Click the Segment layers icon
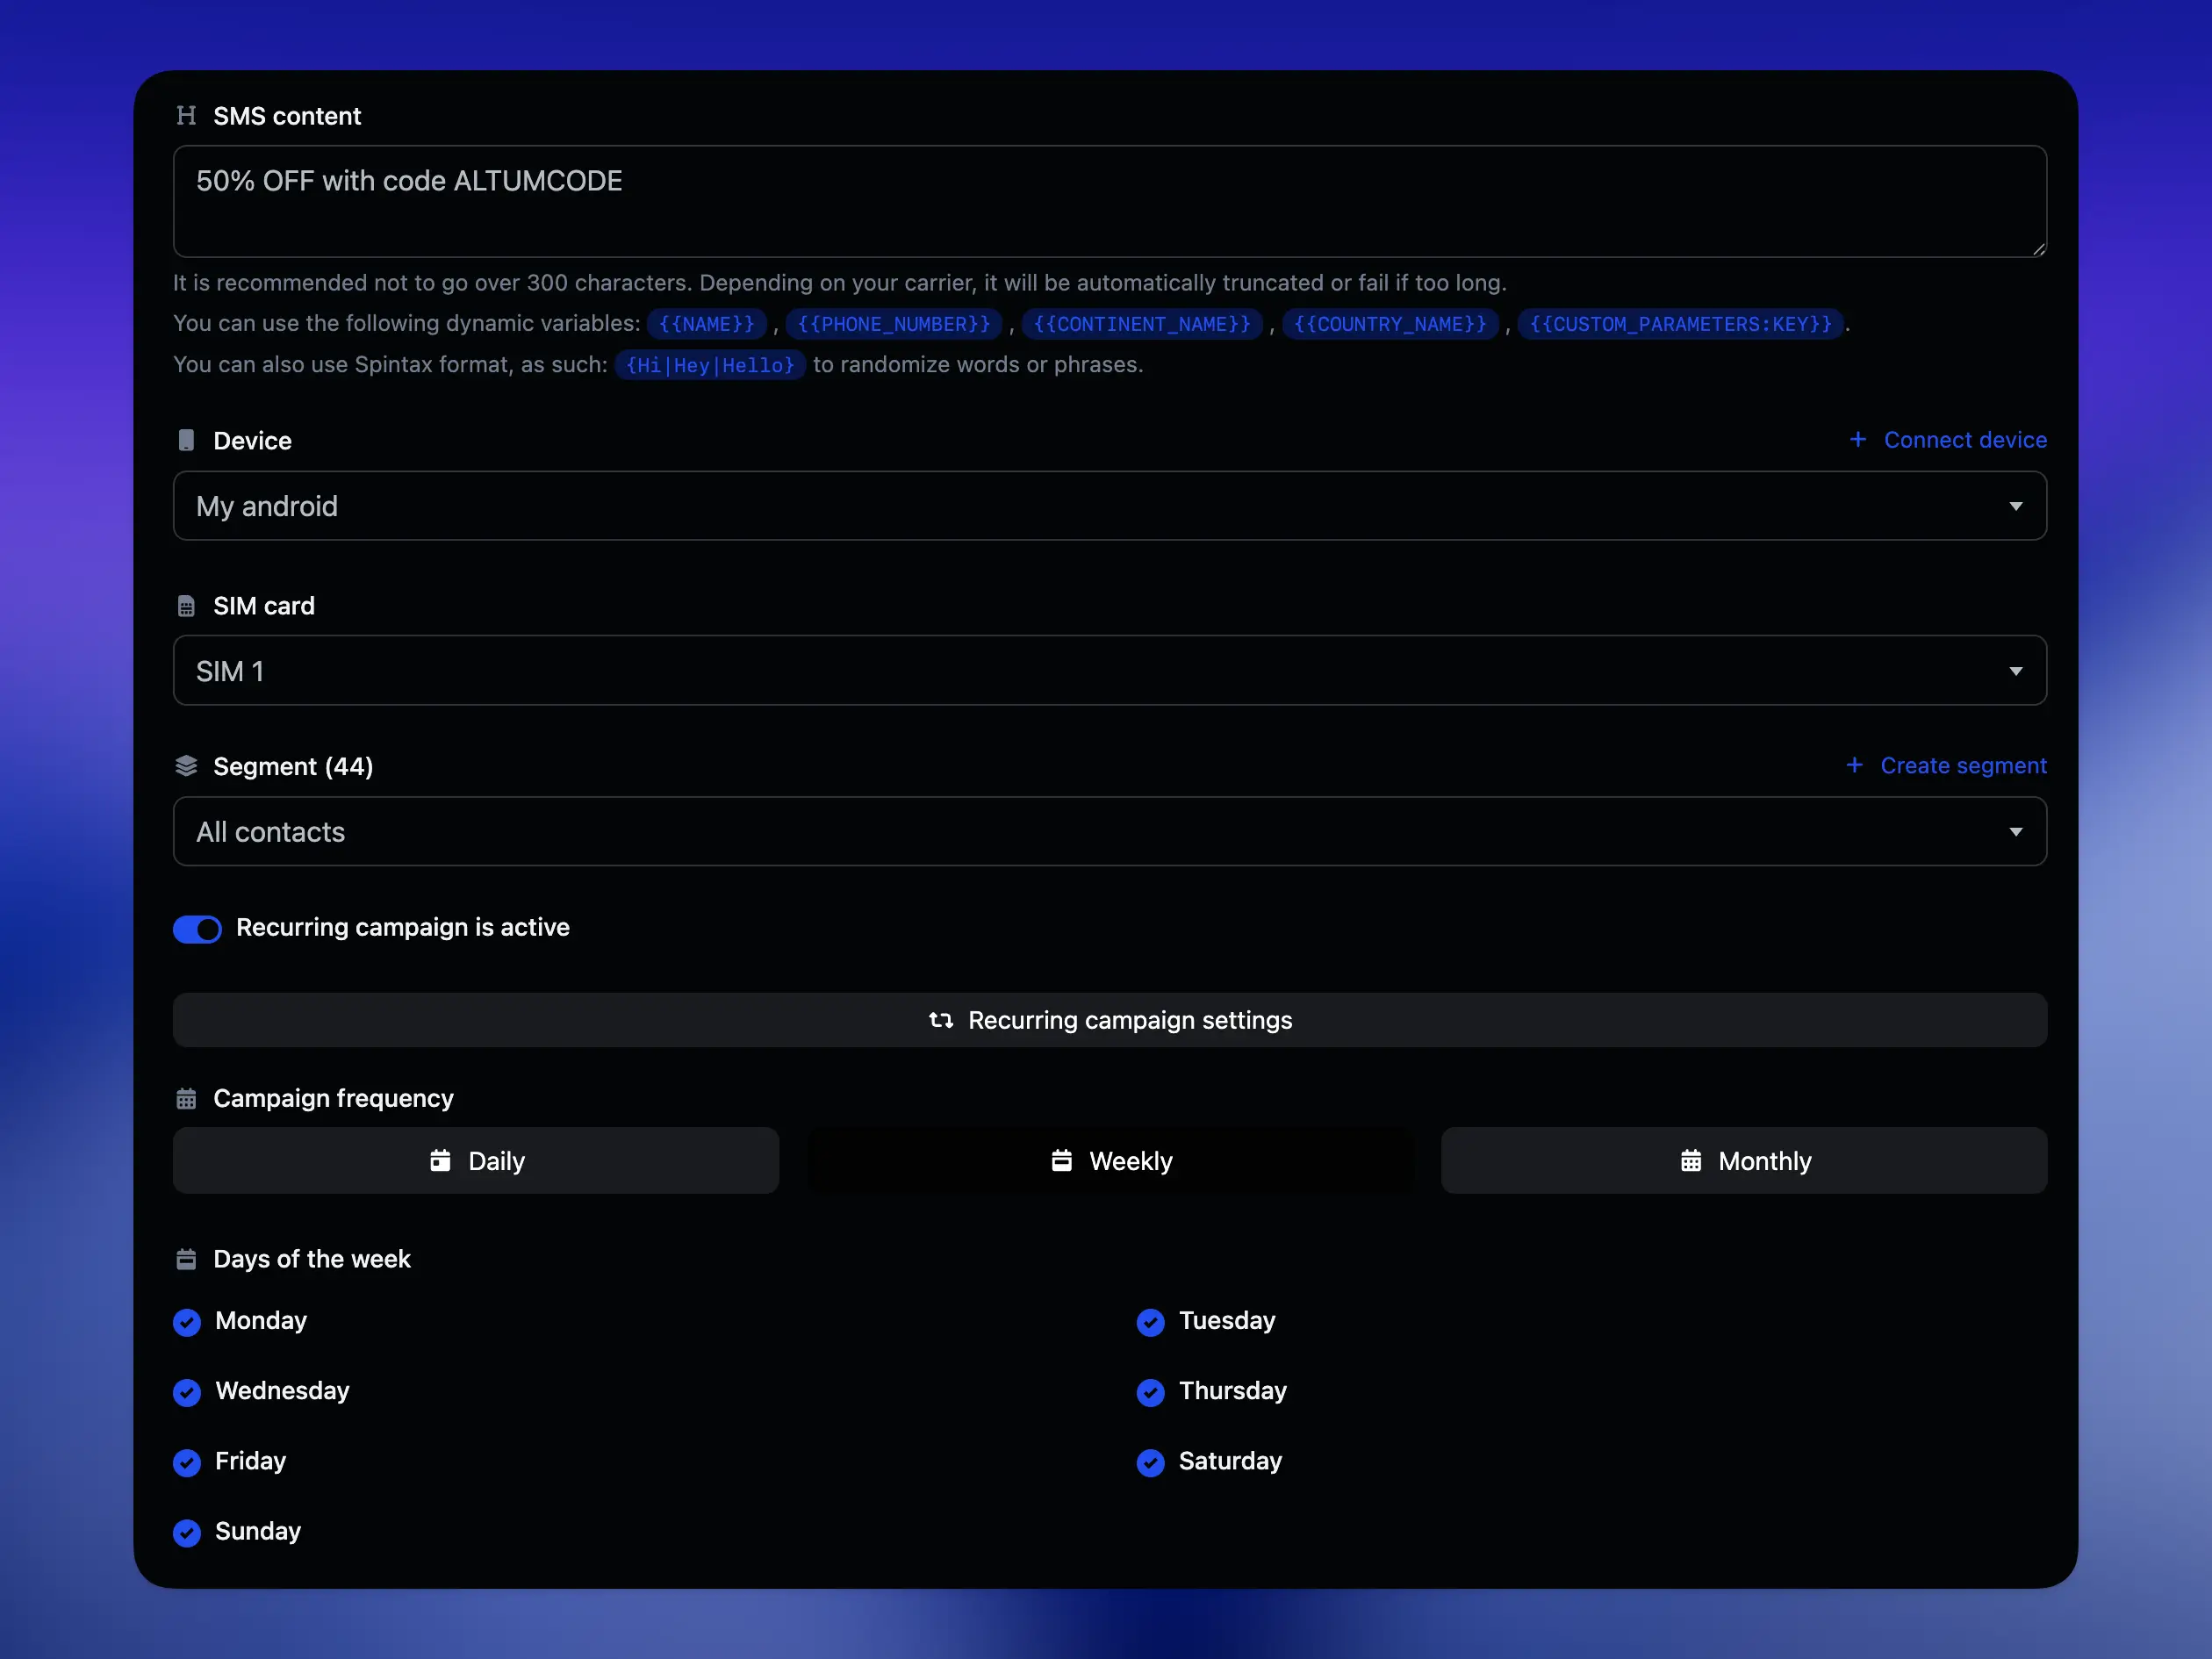The height and width of the screenshot is (1659, 2212). [186, 766]
